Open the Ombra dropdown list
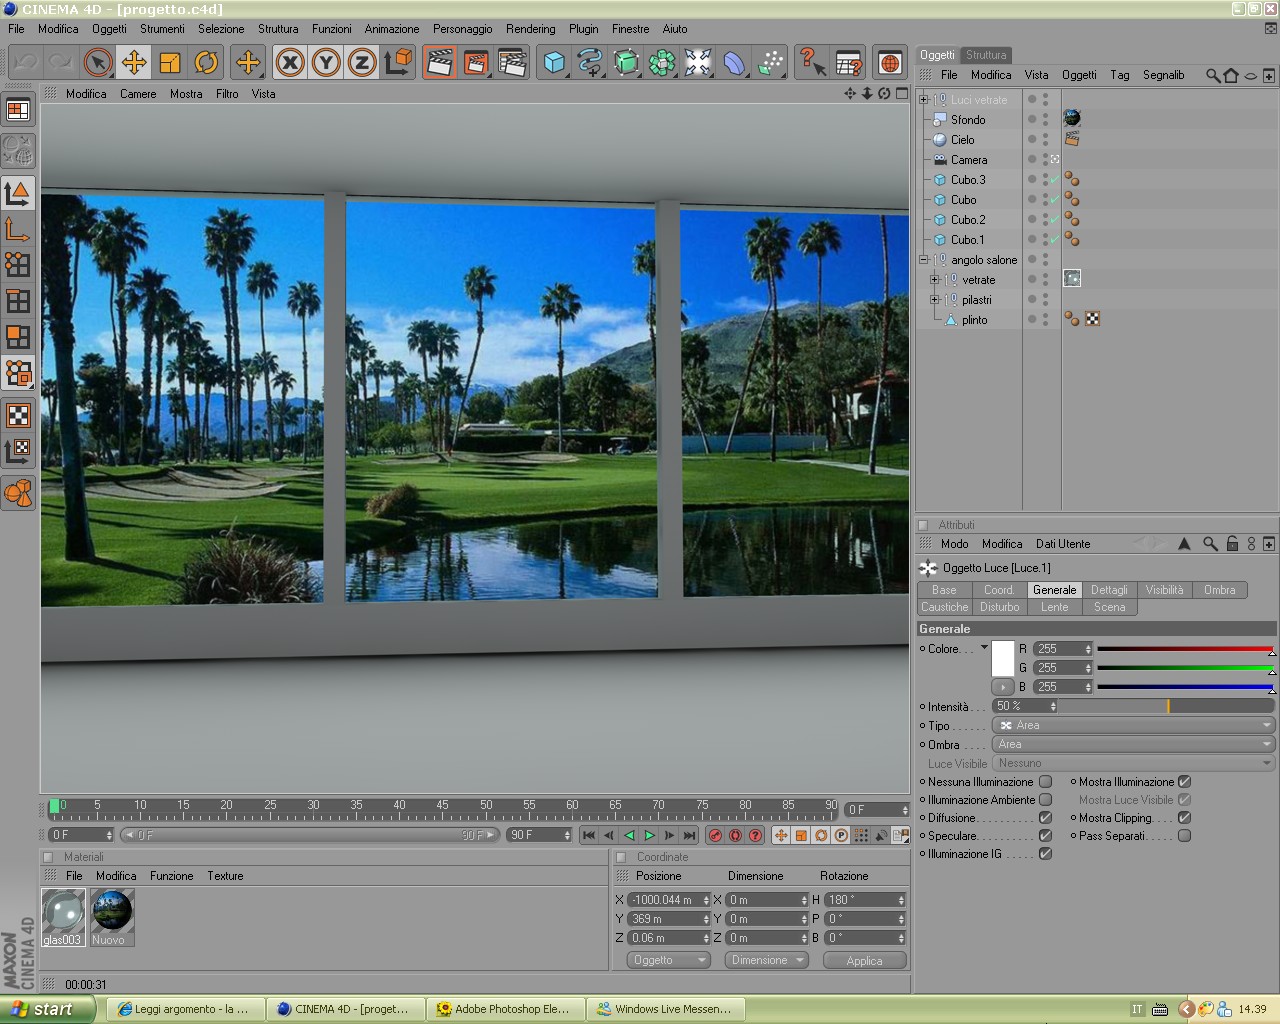 point(1133,744)
